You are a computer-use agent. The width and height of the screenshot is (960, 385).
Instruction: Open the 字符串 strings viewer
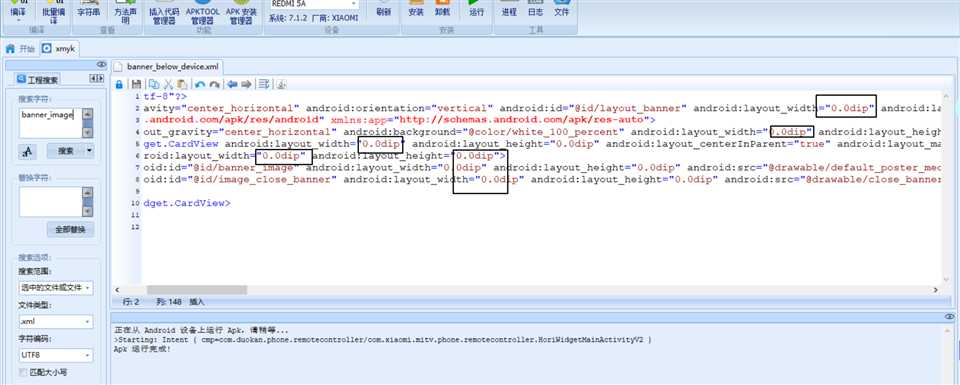(x=88, y=9)
